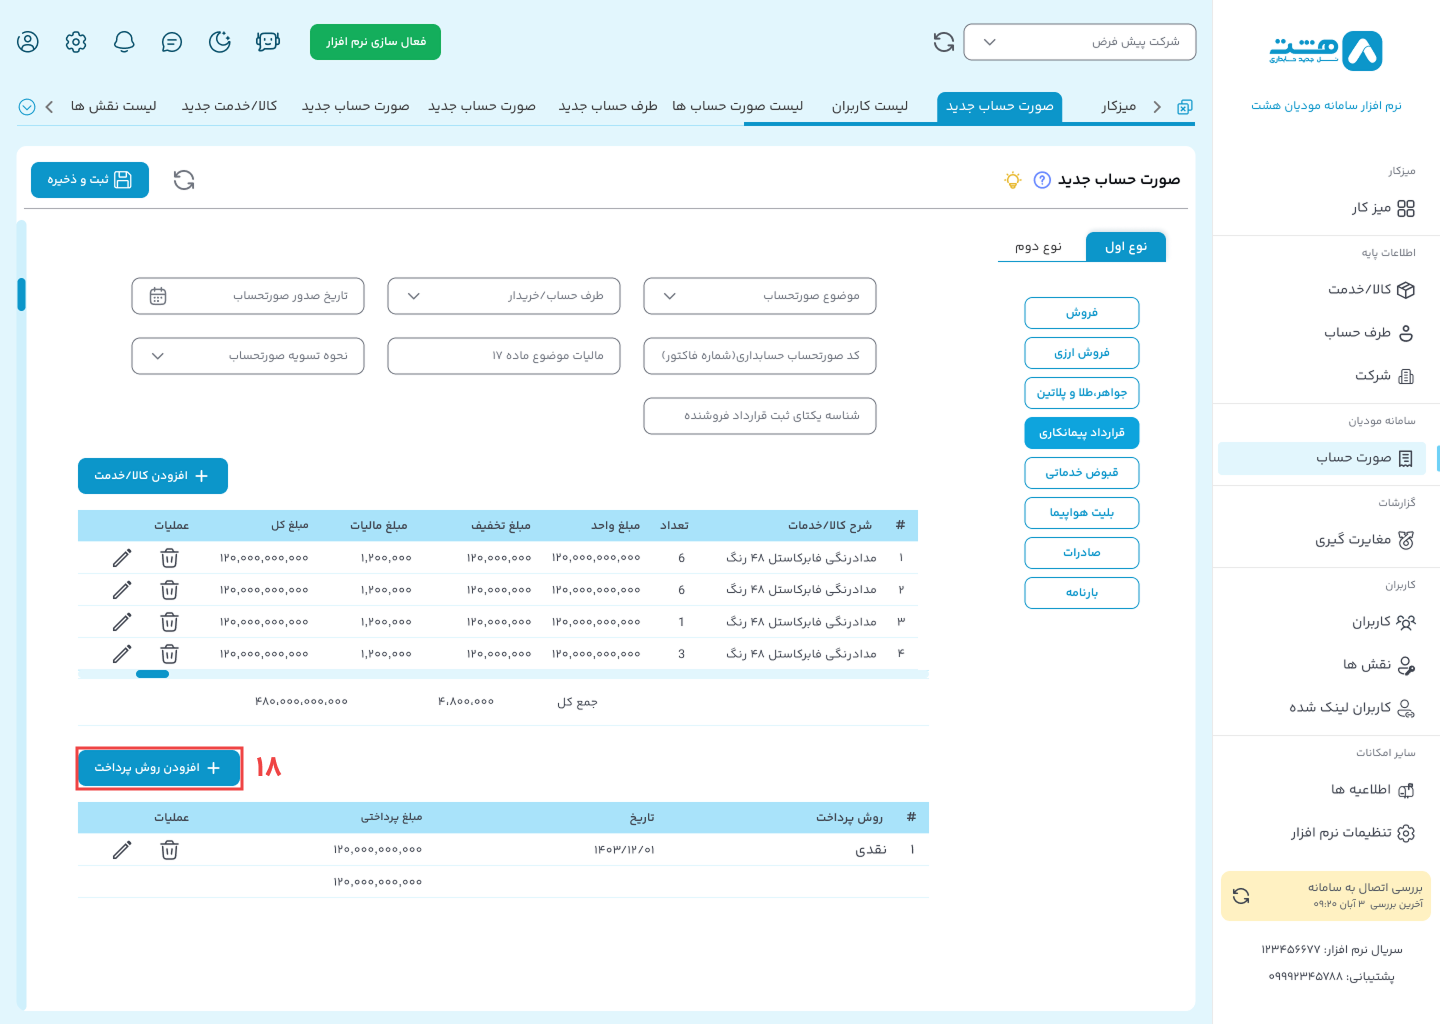The height and width of the screenshot is (1024, 1440).
Task: Delete the نقدی payment row
Action: coord(170,850)
